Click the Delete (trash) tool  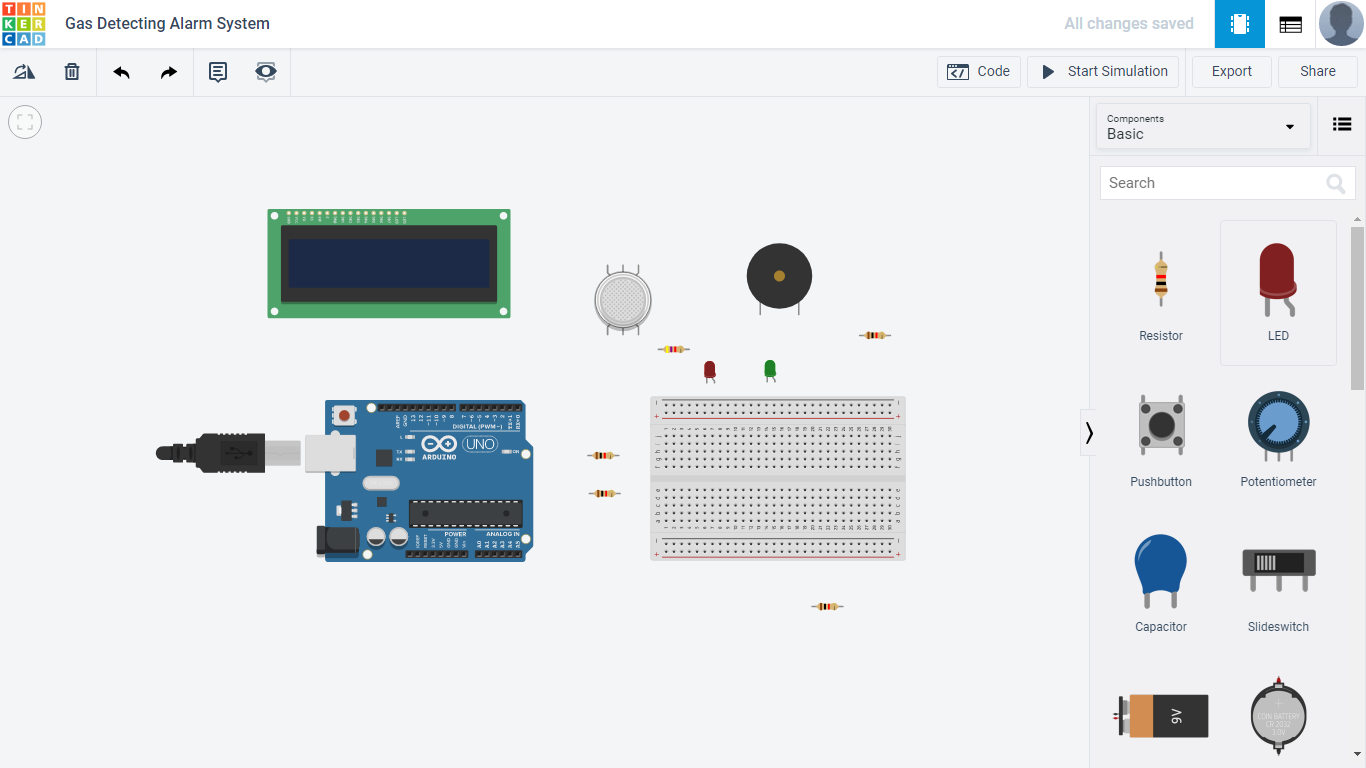71,71
